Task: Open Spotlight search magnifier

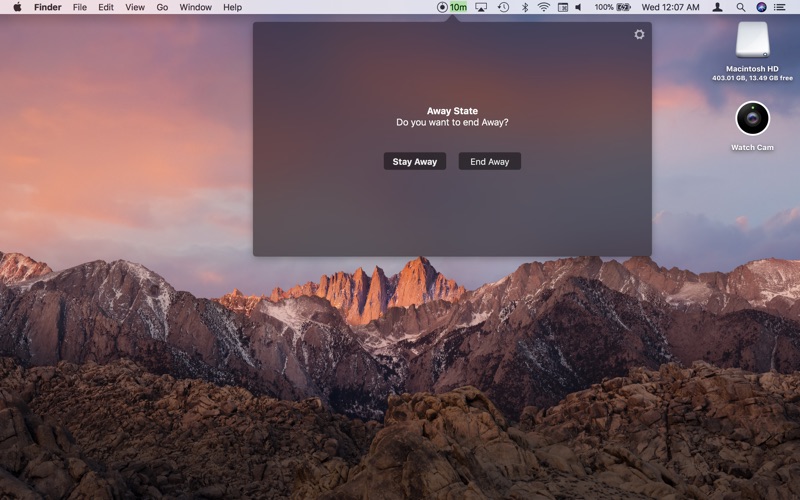Action: click(740, 7)
